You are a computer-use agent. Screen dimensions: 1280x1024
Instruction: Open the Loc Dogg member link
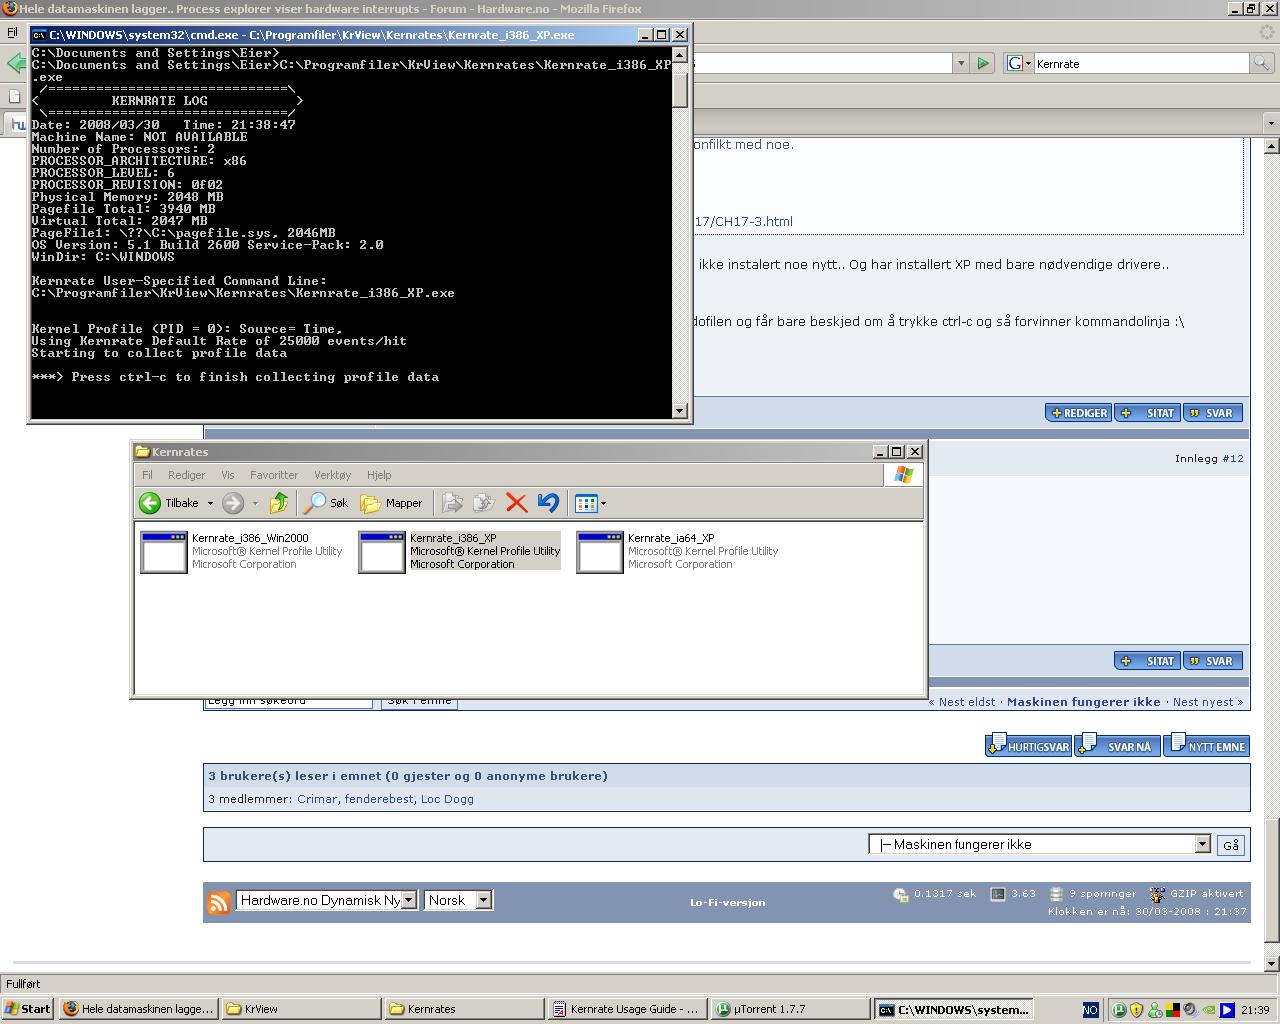click(447, 799)
